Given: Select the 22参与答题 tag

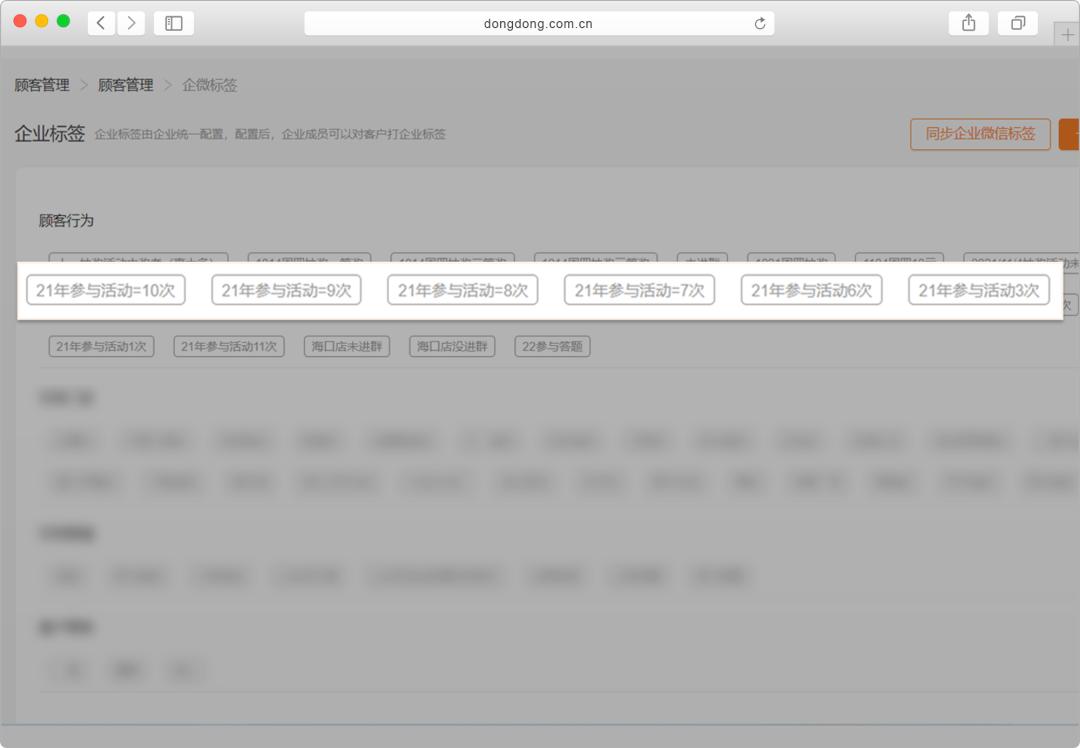Looking at the screenshot, I should coord(552,346).
